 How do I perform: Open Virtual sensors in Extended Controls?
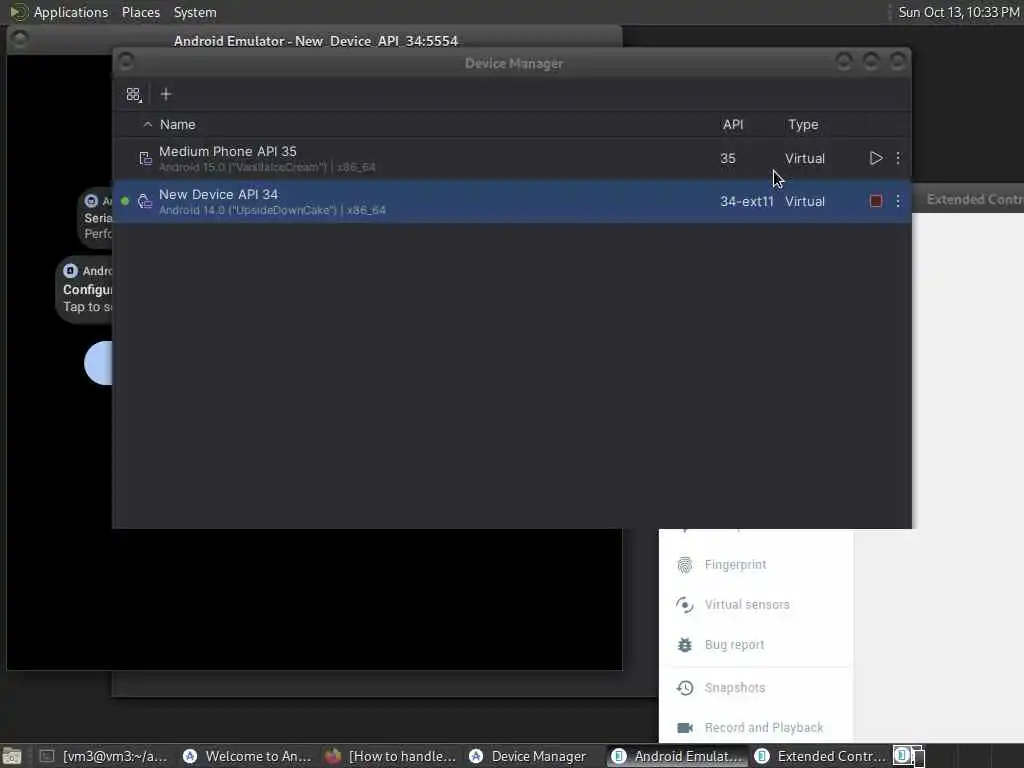point(756,605)
